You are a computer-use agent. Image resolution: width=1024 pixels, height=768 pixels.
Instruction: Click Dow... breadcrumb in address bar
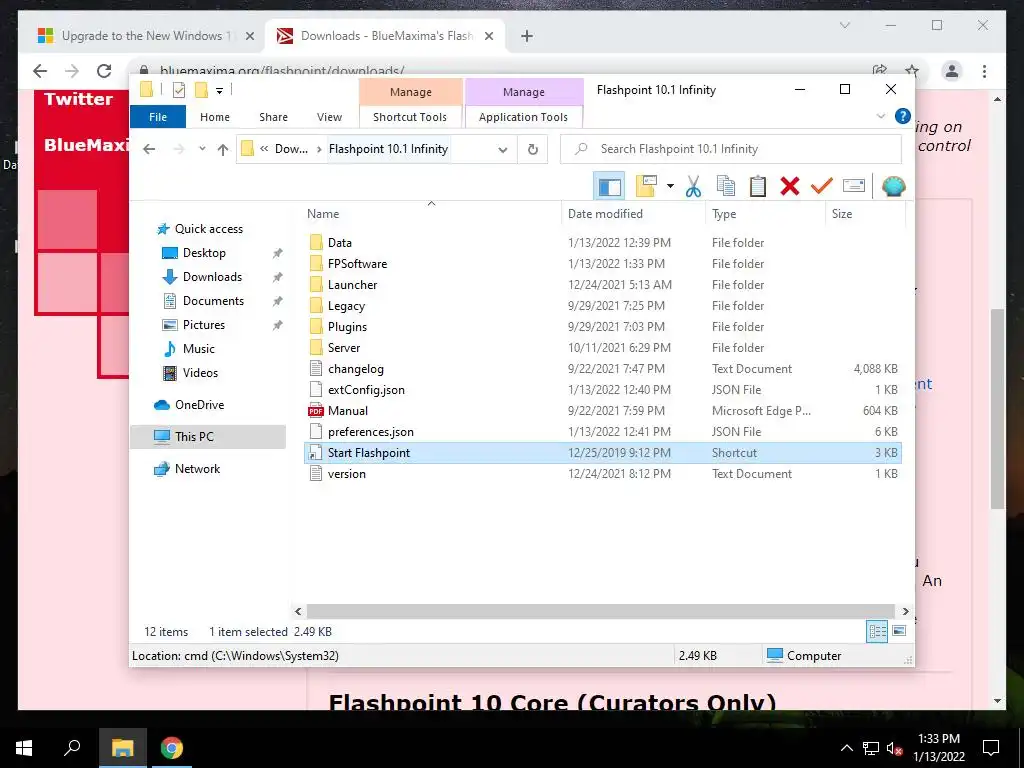click(x=291, y=149)
